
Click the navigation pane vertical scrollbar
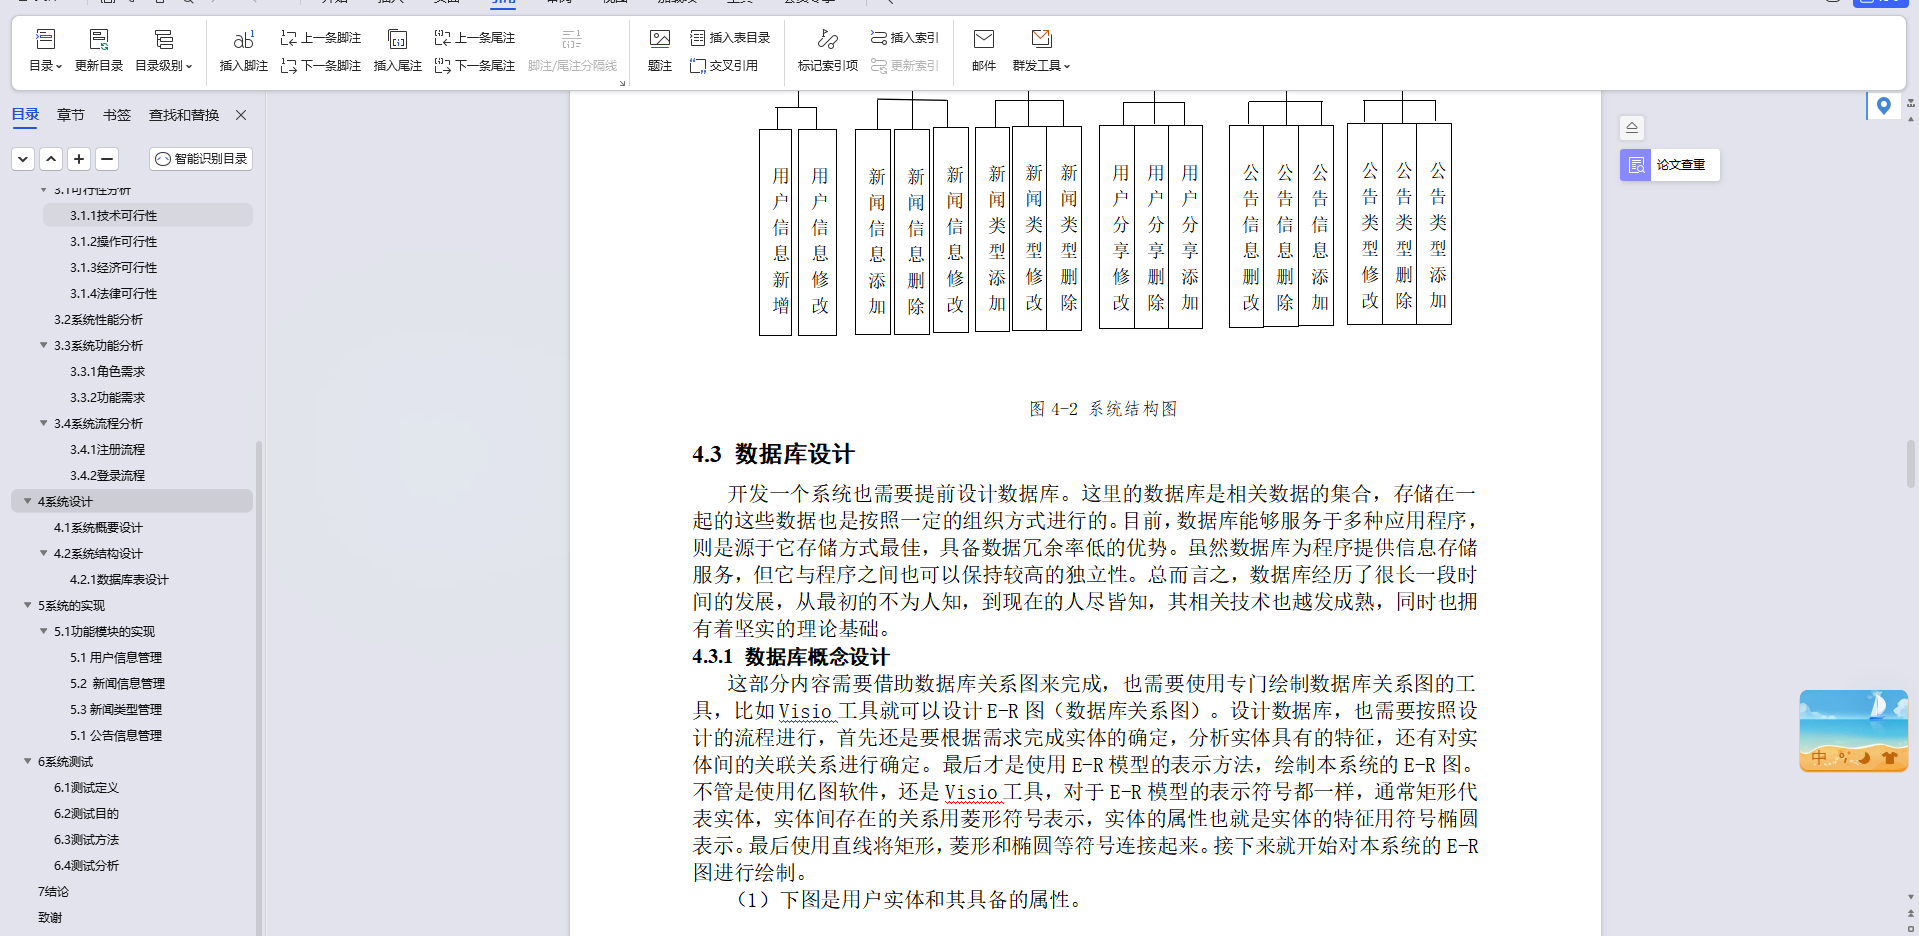tap(258, 688)
